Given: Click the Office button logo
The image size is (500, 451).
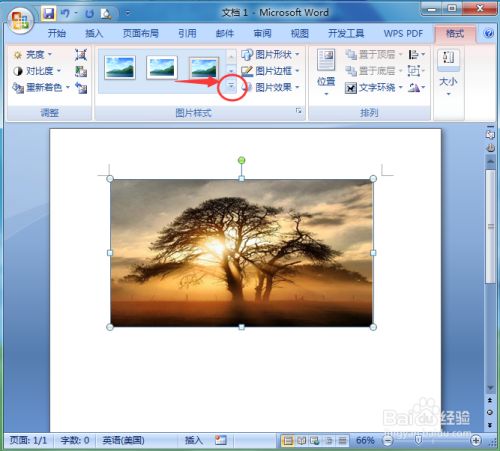Looking at the screenshot, I should click(x=21, y=20).
